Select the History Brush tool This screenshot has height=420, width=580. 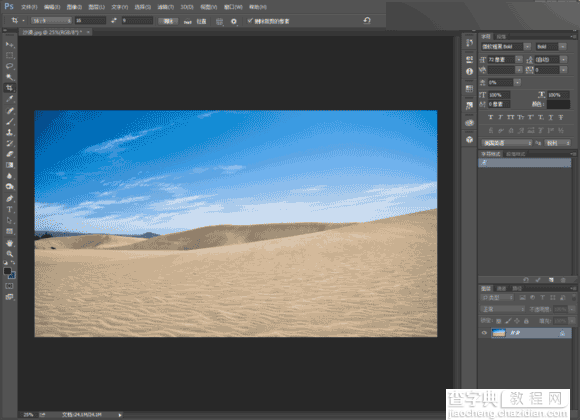(9, 143)
